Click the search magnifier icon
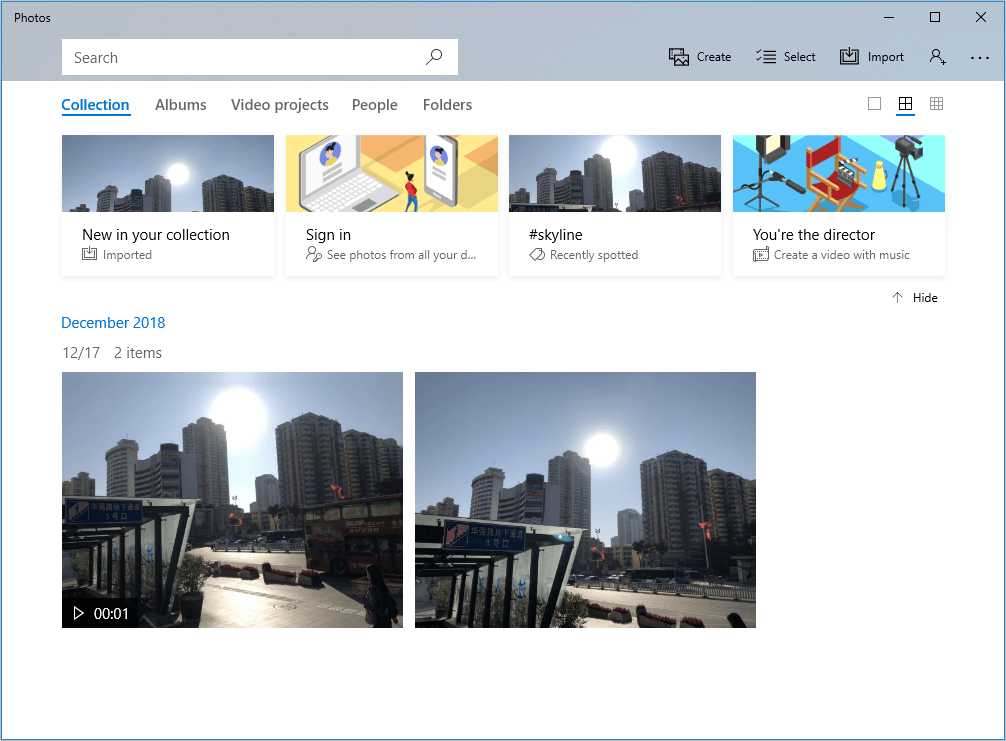Image resolution: width=1006 pixels, height=741 pixels. (434, 57)
